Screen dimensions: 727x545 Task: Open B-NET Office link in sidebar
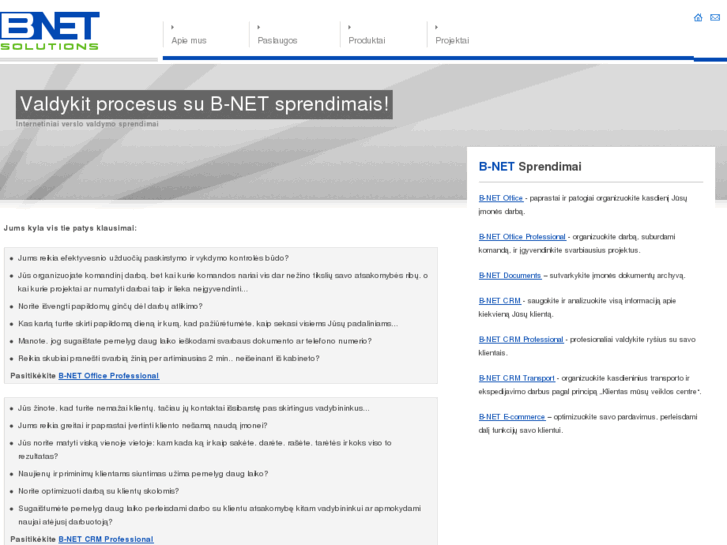(x=501, y=198)
